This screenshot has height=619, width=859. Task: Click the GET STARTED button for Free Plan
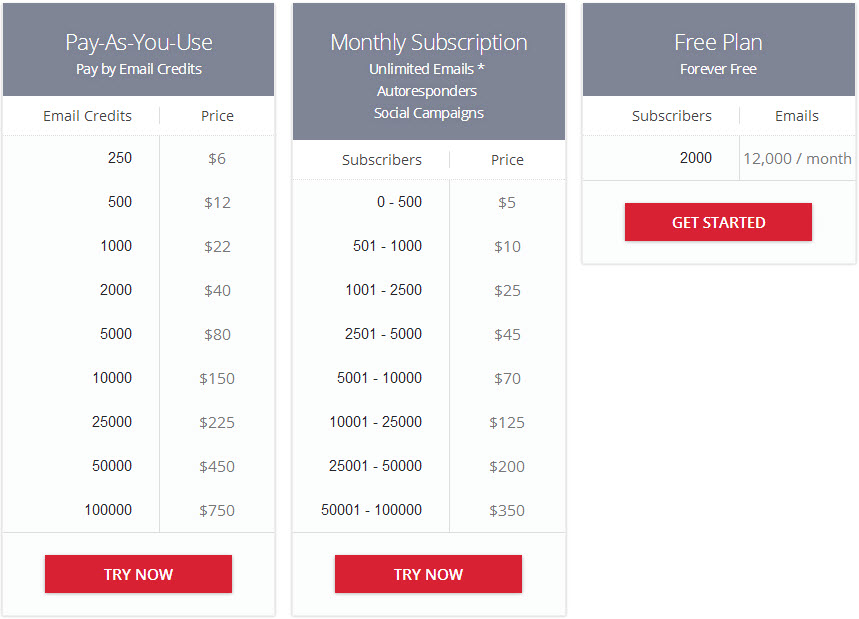tap(718, 221)
